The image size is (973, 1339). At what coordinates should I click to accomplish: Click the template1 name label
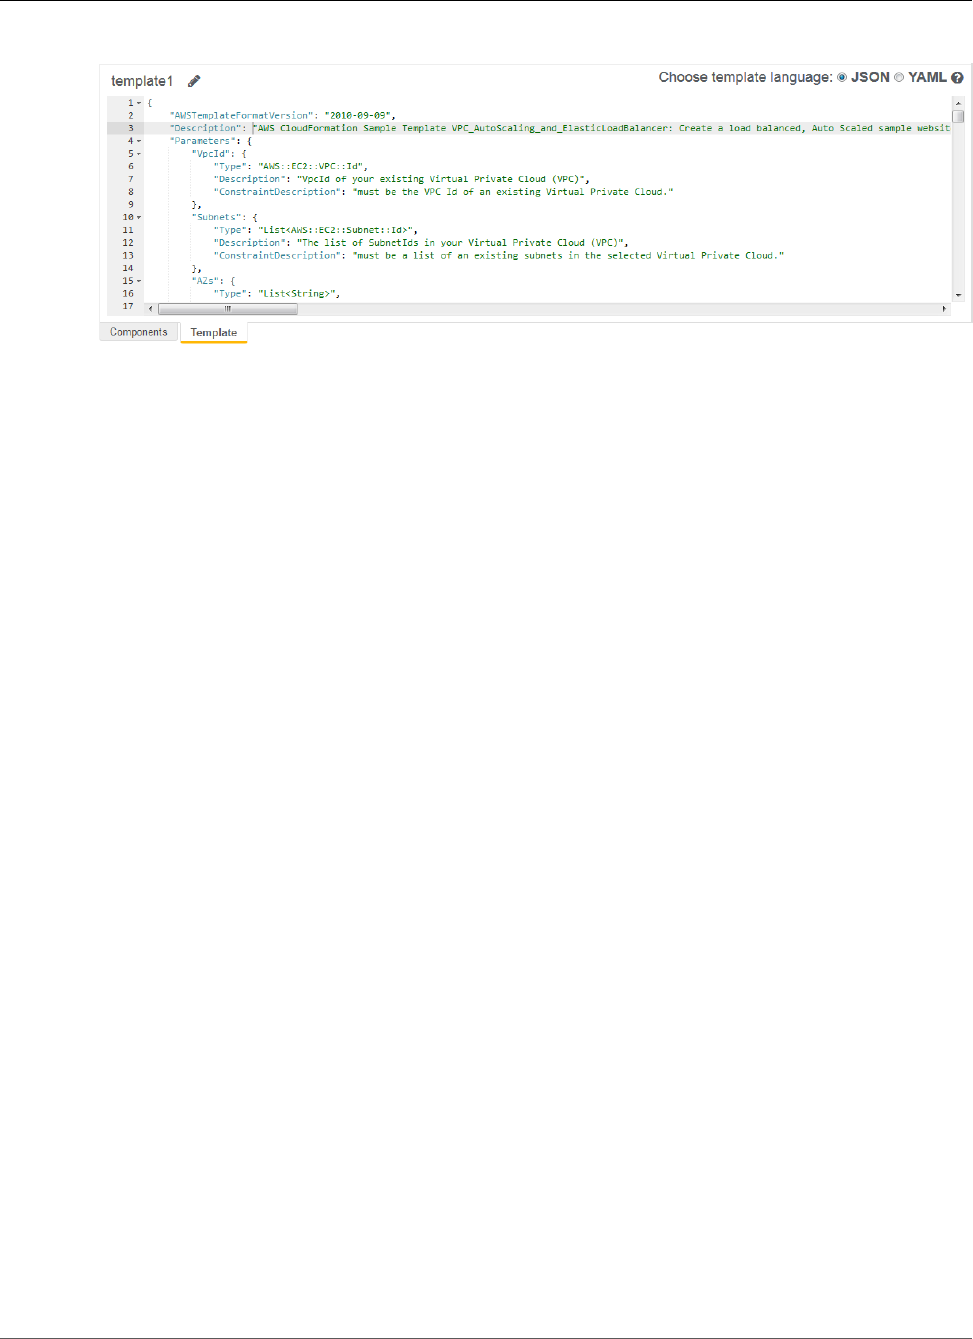pyautogui.click(x=141, y=81)
